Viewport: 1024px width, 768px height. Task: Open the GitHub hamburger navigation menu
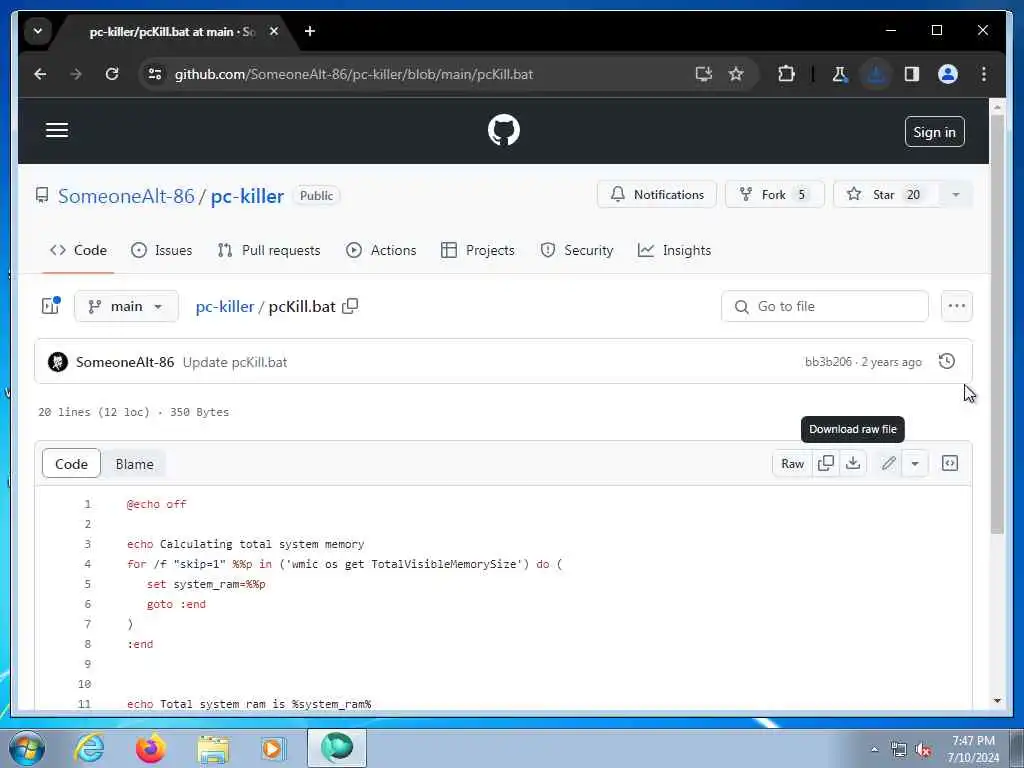tap(57, 130)
